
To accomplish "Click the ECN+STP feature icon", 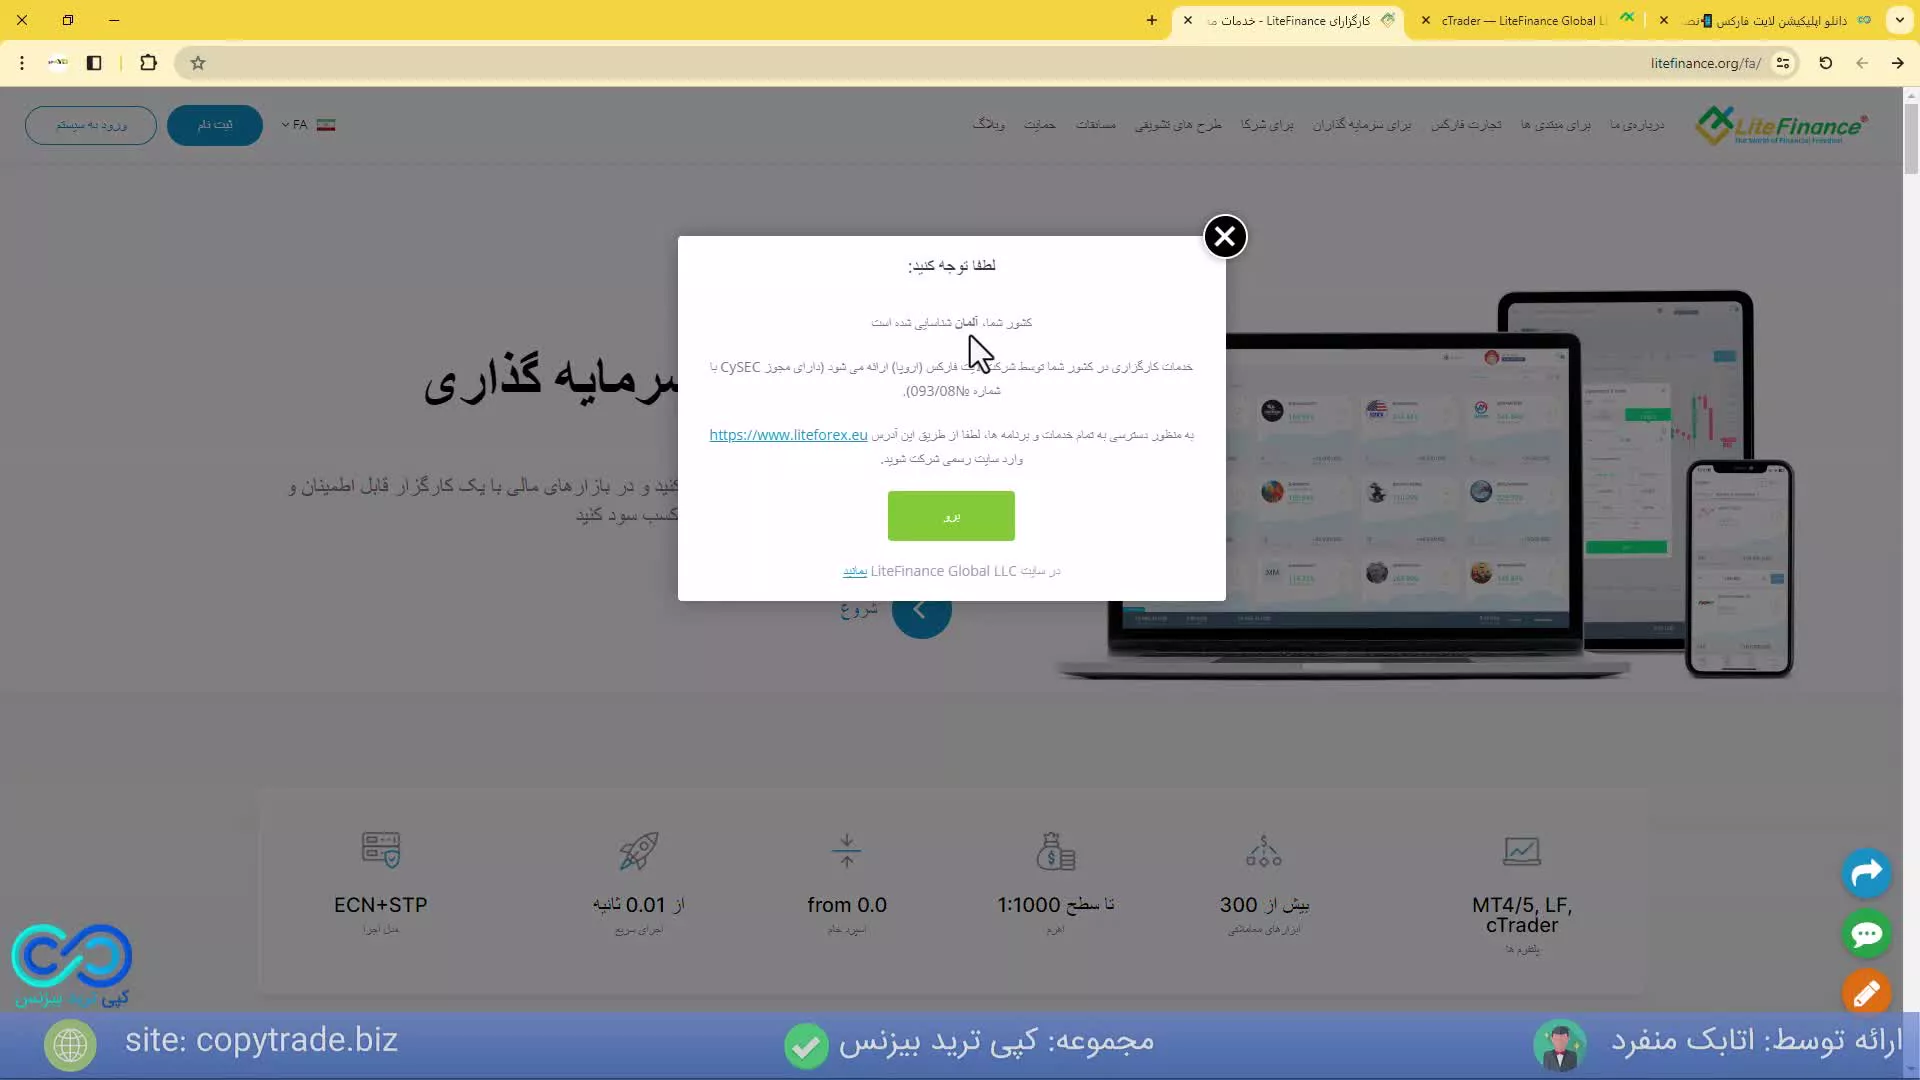I will click(381, 849).
